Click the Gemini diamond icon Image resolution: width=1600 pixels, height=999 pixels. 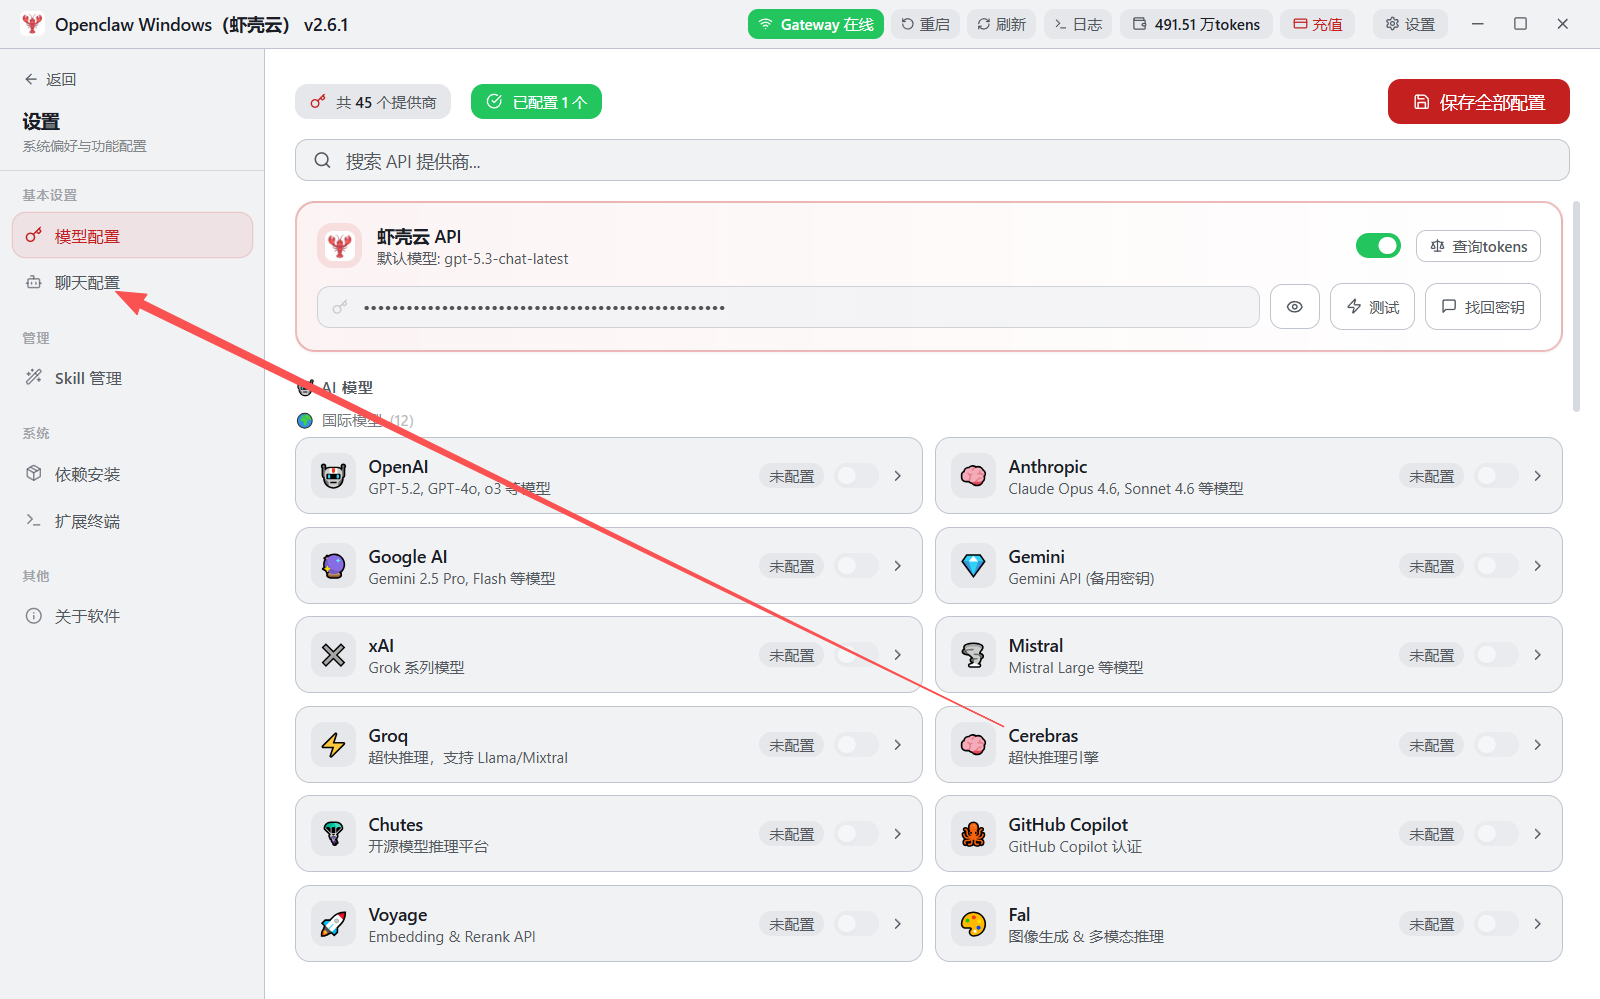973,566
